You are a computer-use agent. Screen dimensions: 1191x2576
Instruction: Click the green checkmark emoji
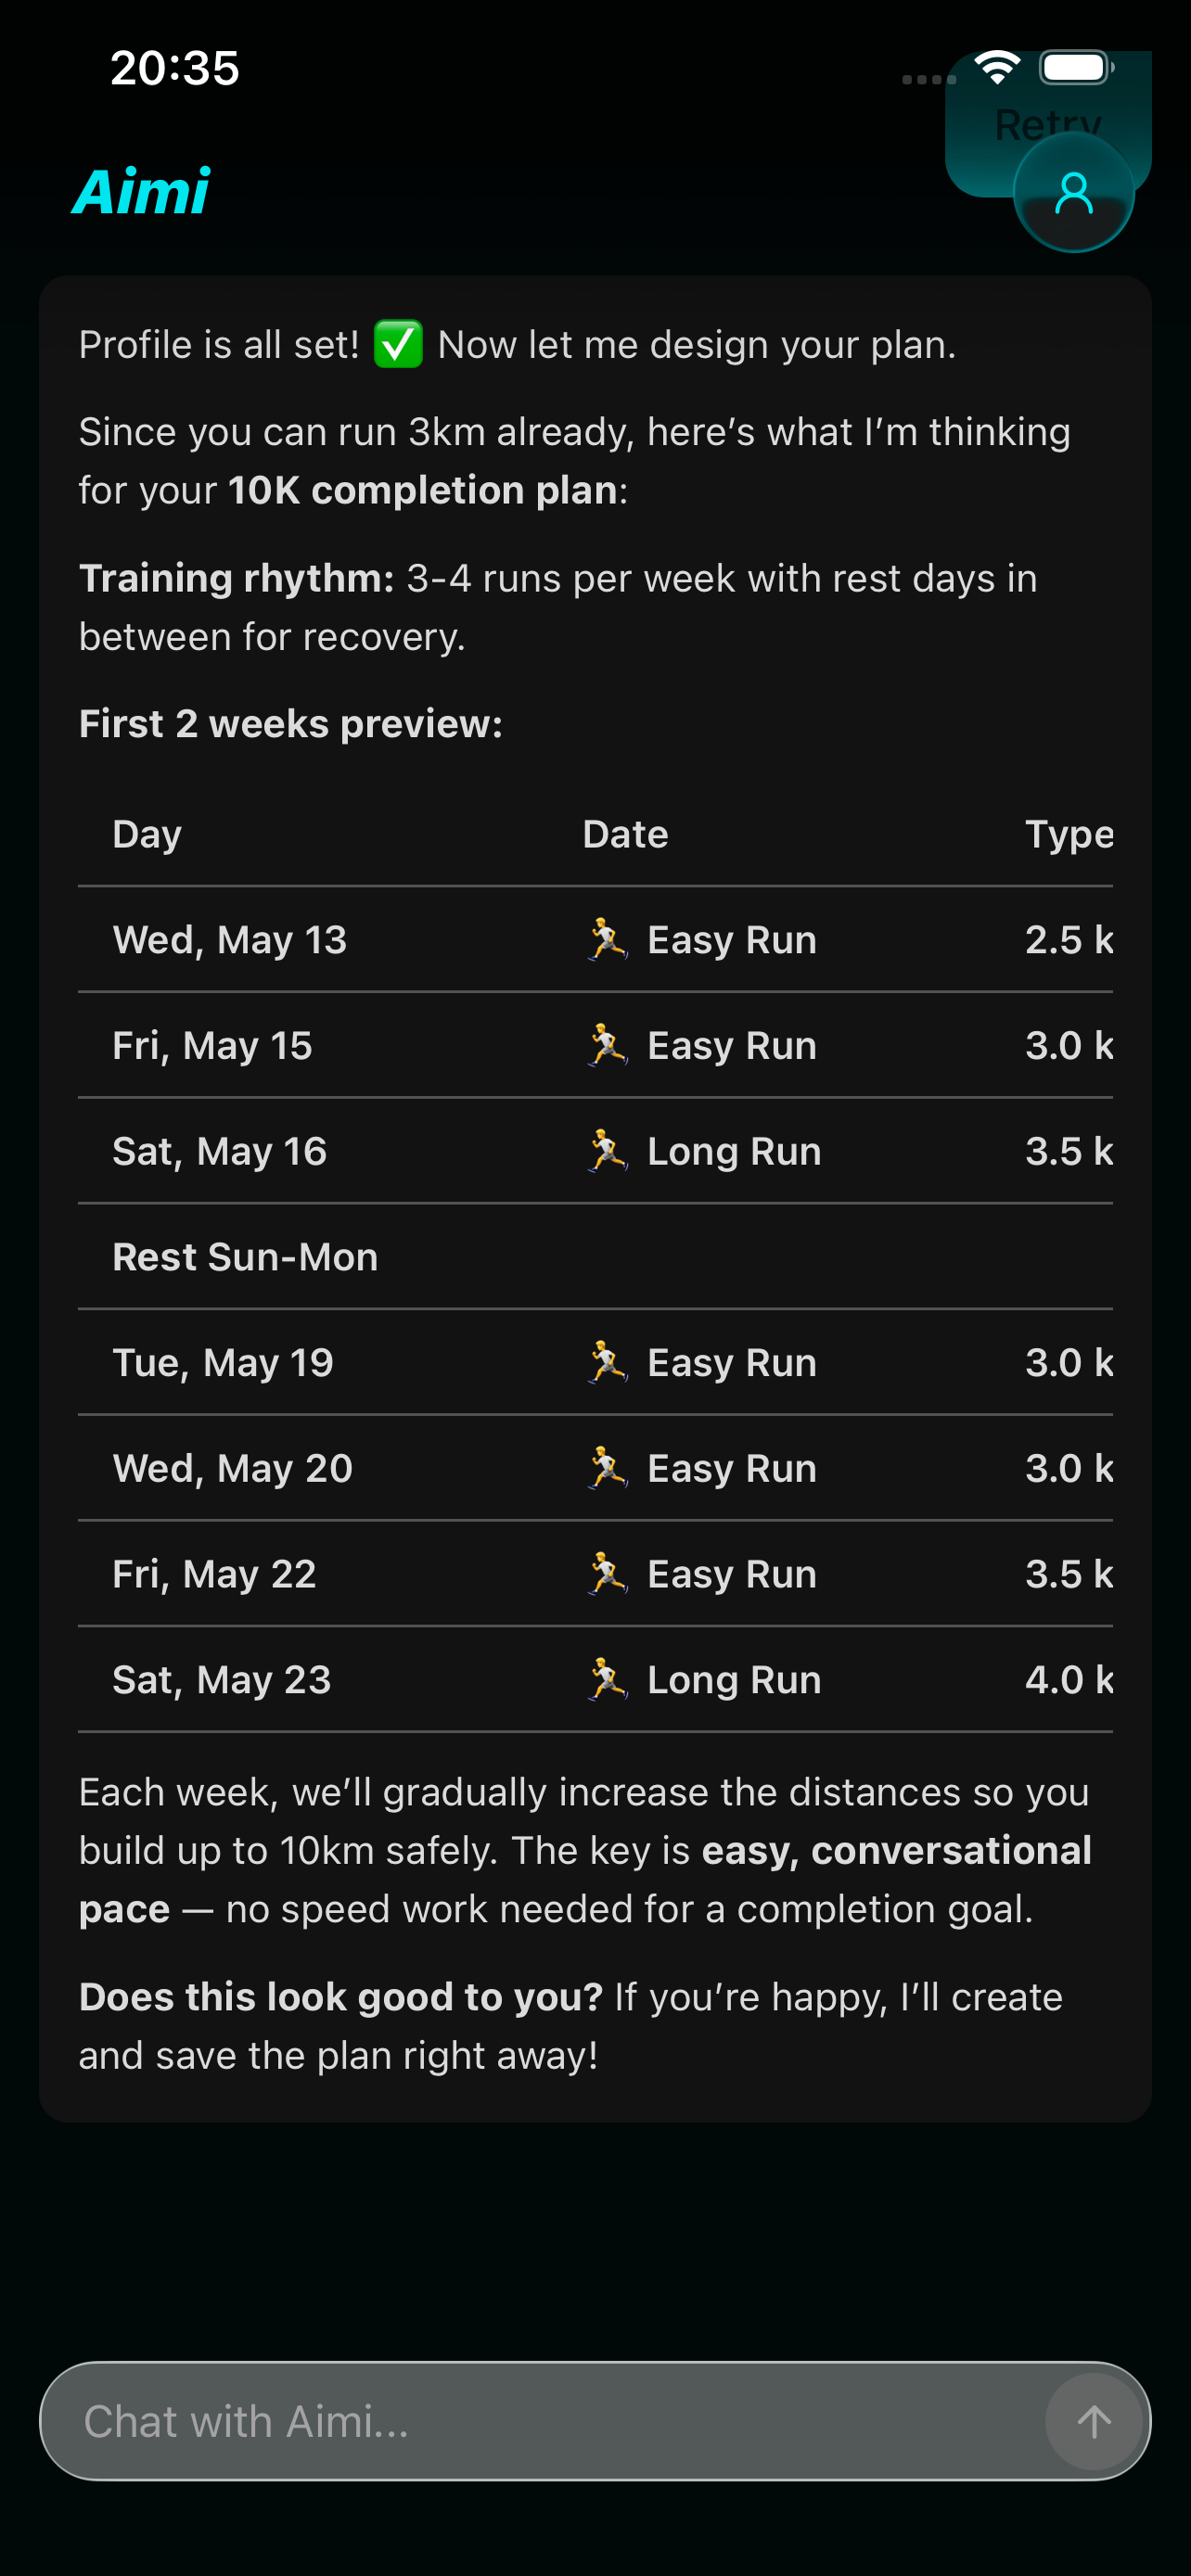[398, 345]
